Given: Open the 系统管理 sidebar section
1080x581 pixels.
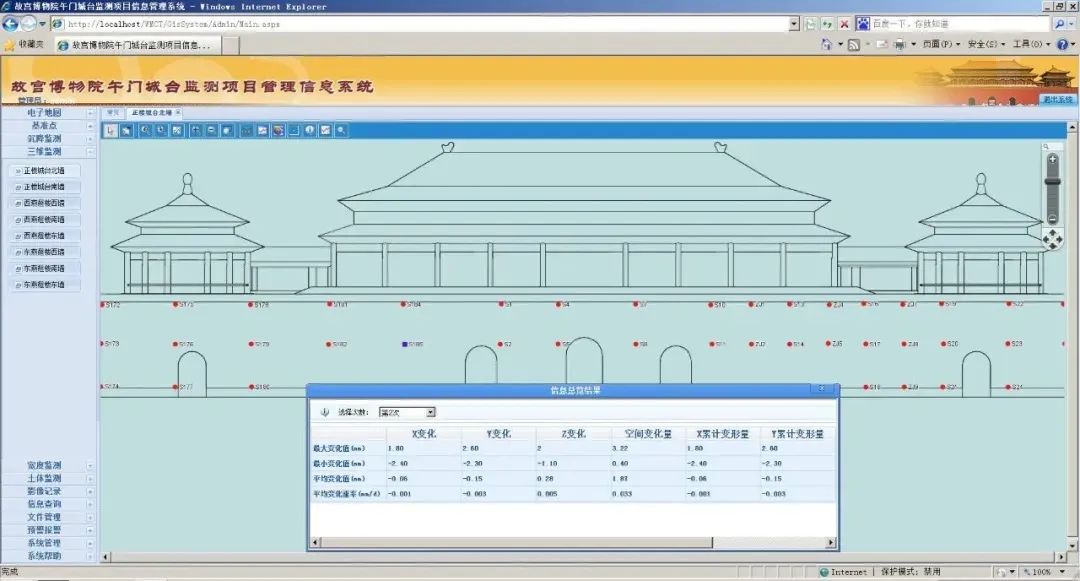Looking at the screenshot, I should click(x=44, y=543).
